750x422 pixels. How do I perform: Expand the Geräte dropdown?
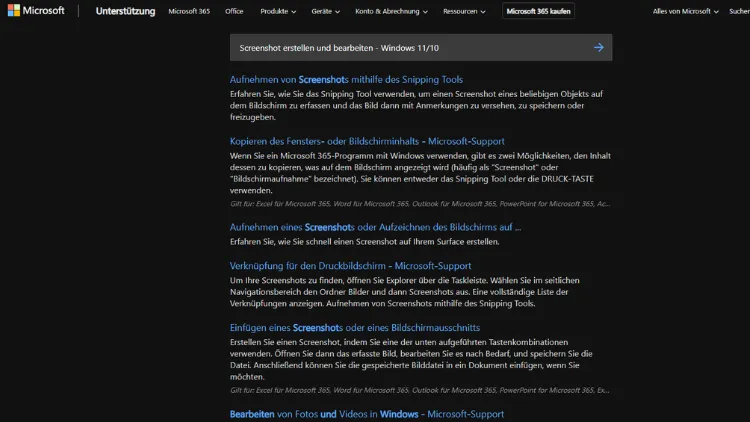pyautogui.click(x=325, y=11)
